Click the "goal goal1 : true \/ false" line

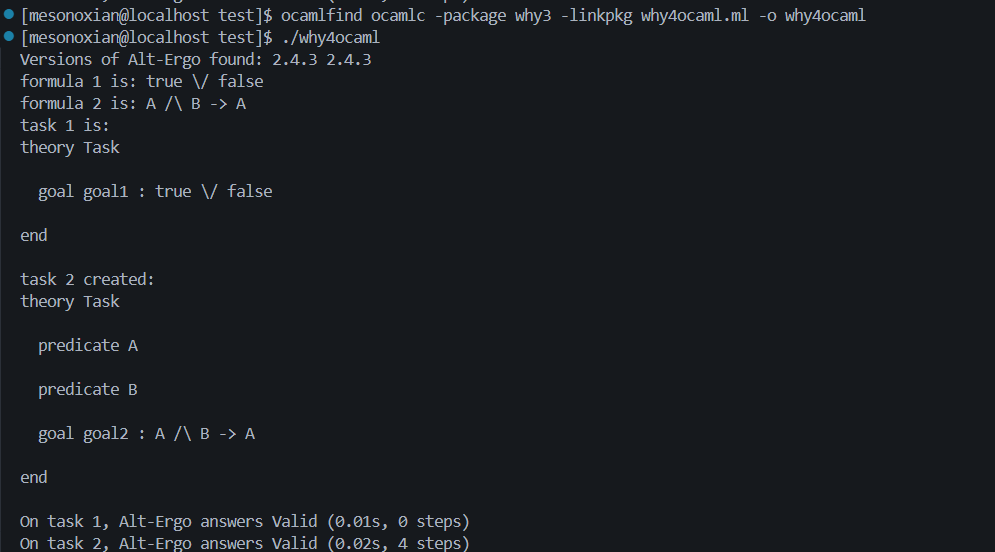[x=155, y=191]
